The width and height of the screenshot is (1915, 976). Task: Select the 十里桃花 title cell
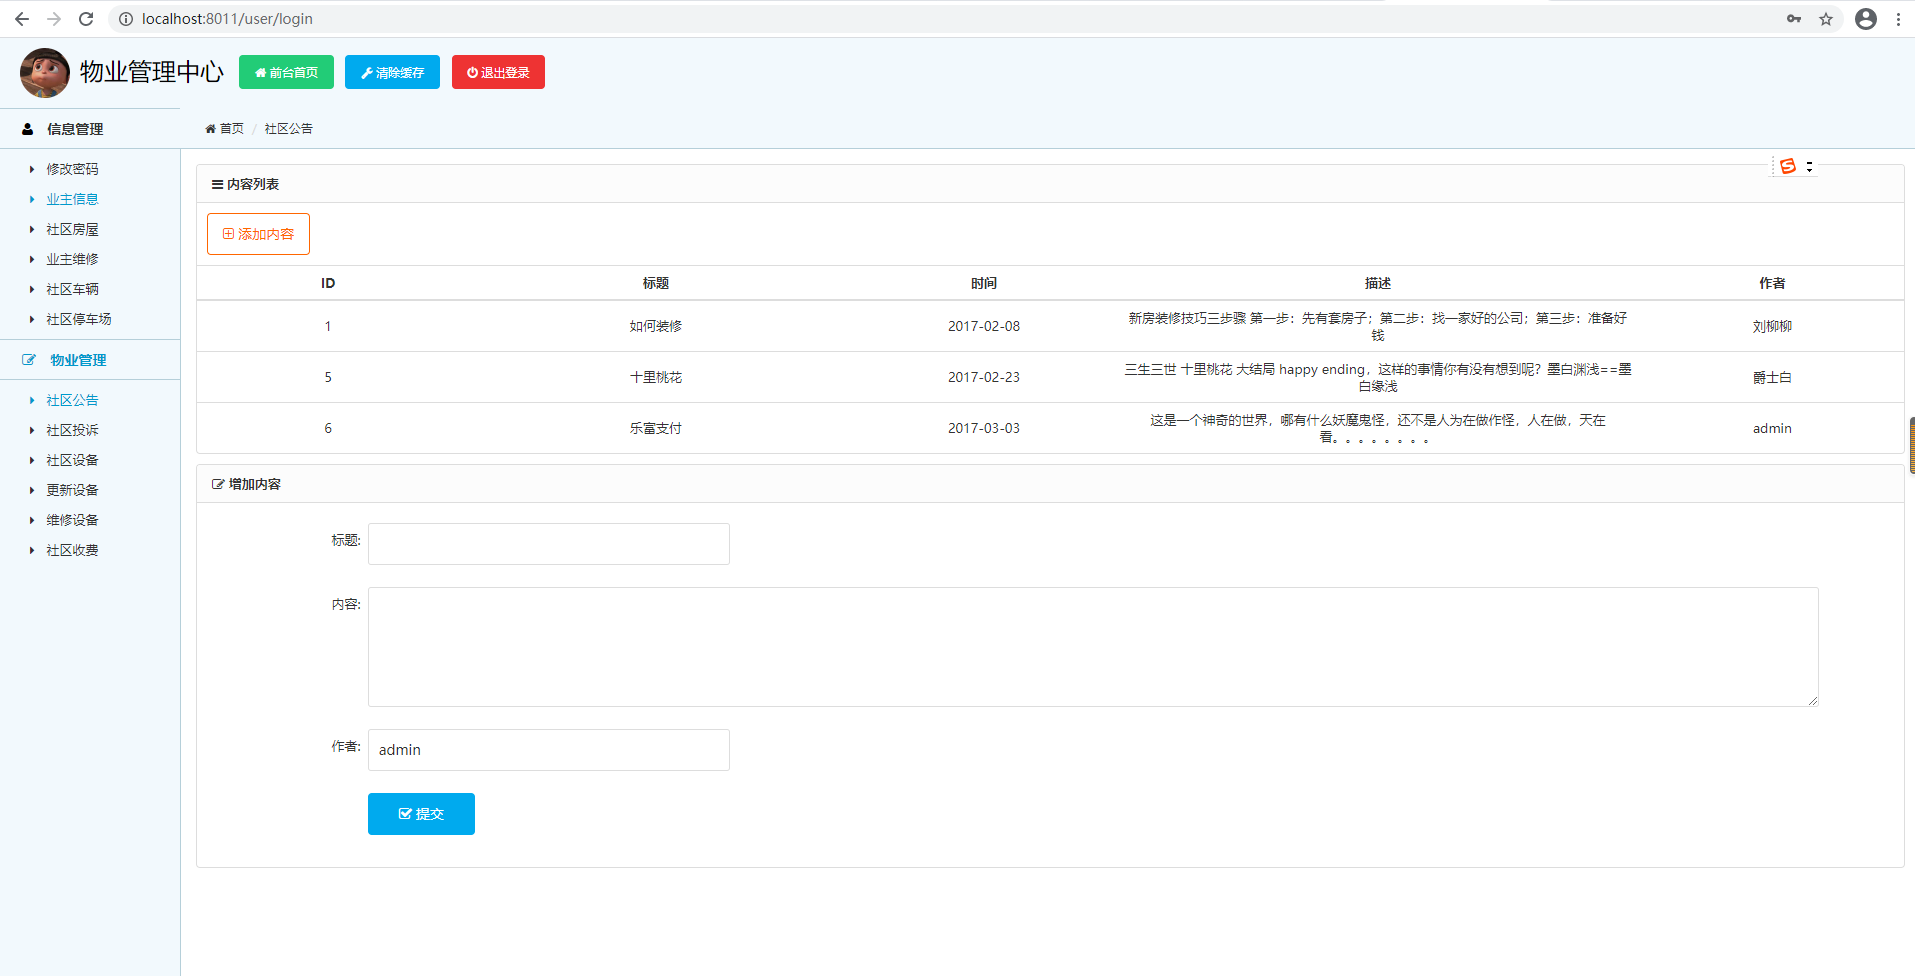(x=656, y=377)
